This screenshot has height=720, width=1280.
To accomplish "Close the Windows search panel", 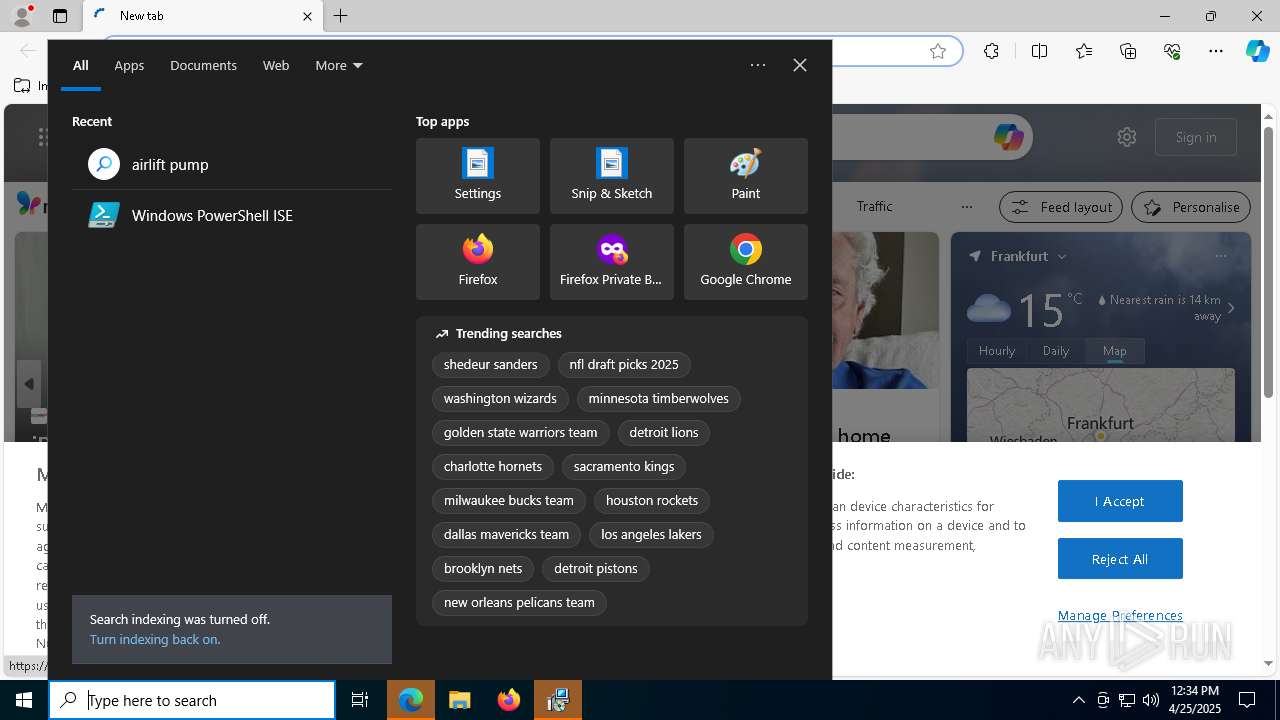I will pyautogui.click(x=800, y=65).
